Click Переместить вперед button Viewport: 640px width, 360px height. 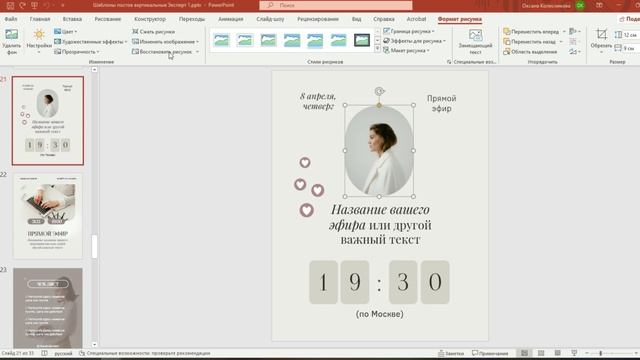click(x=531, y=31)
